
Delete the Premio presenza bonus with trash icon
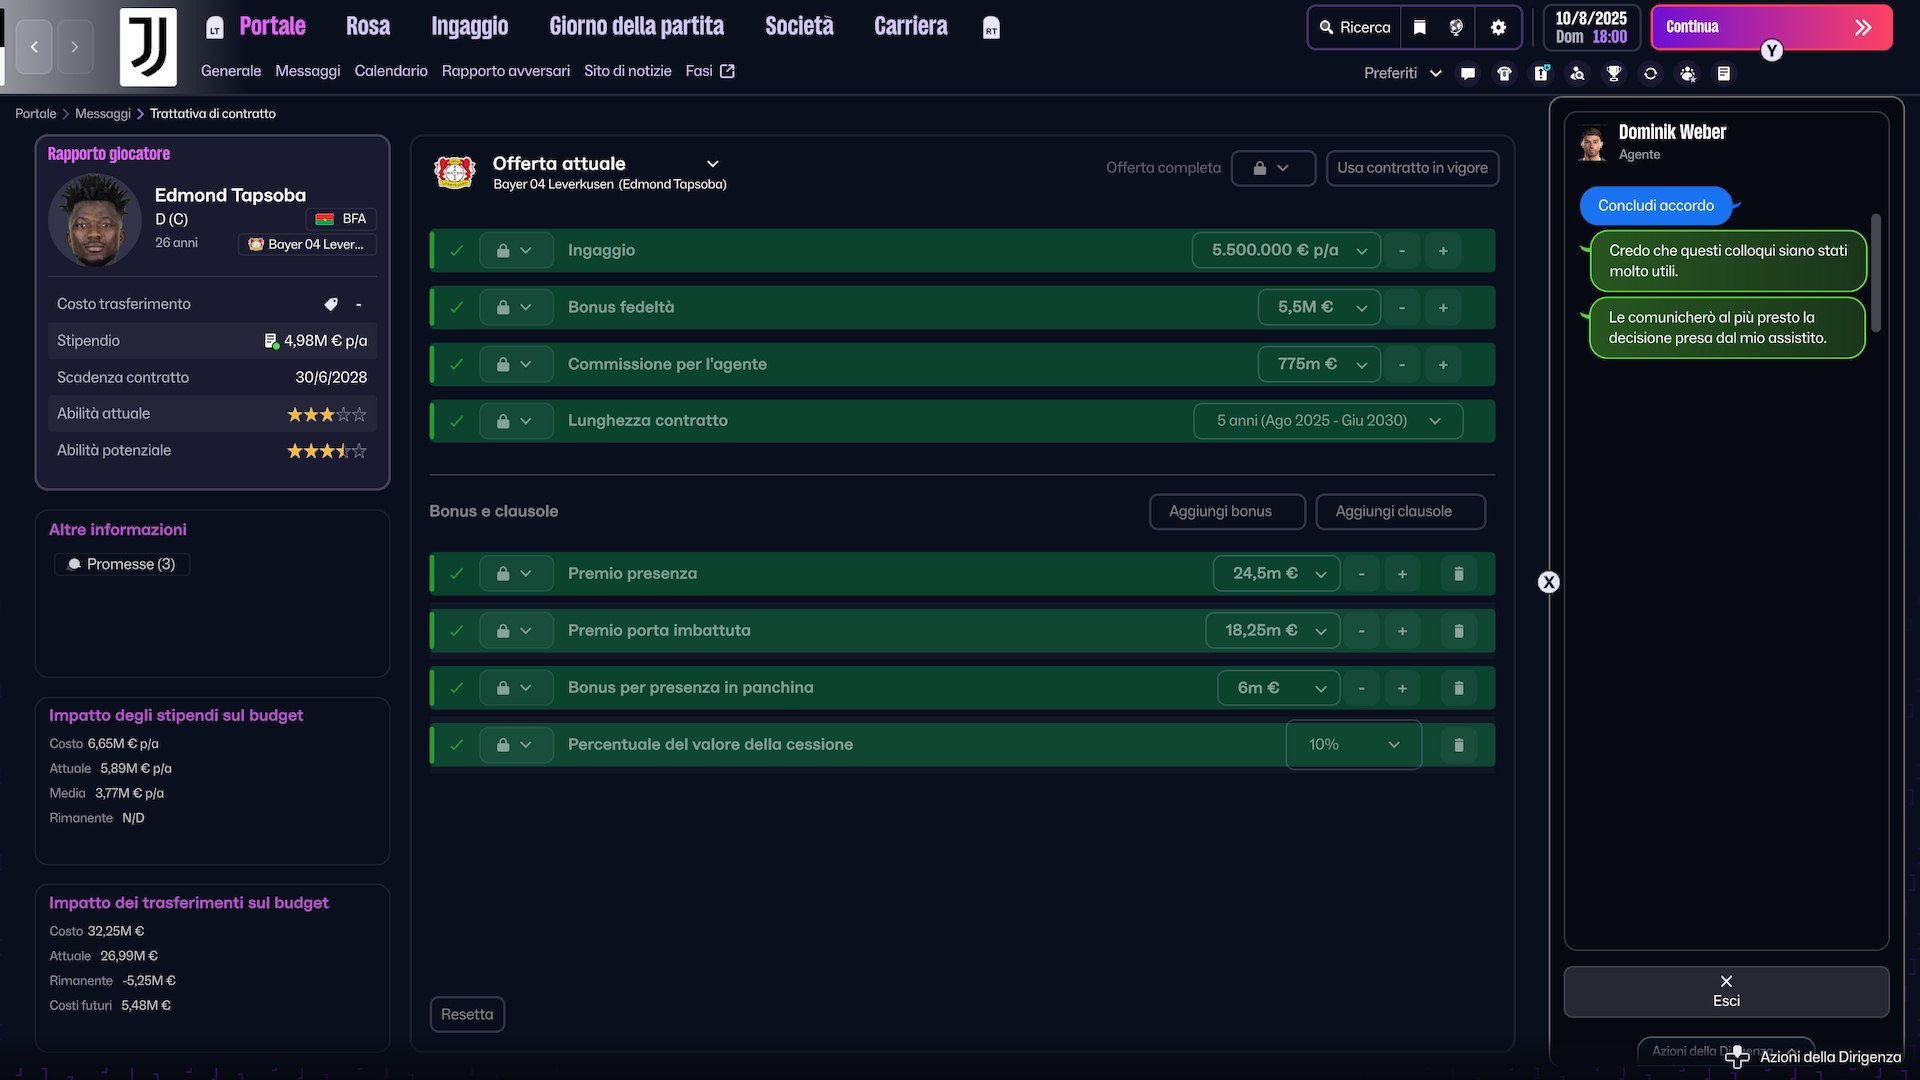1458,574
